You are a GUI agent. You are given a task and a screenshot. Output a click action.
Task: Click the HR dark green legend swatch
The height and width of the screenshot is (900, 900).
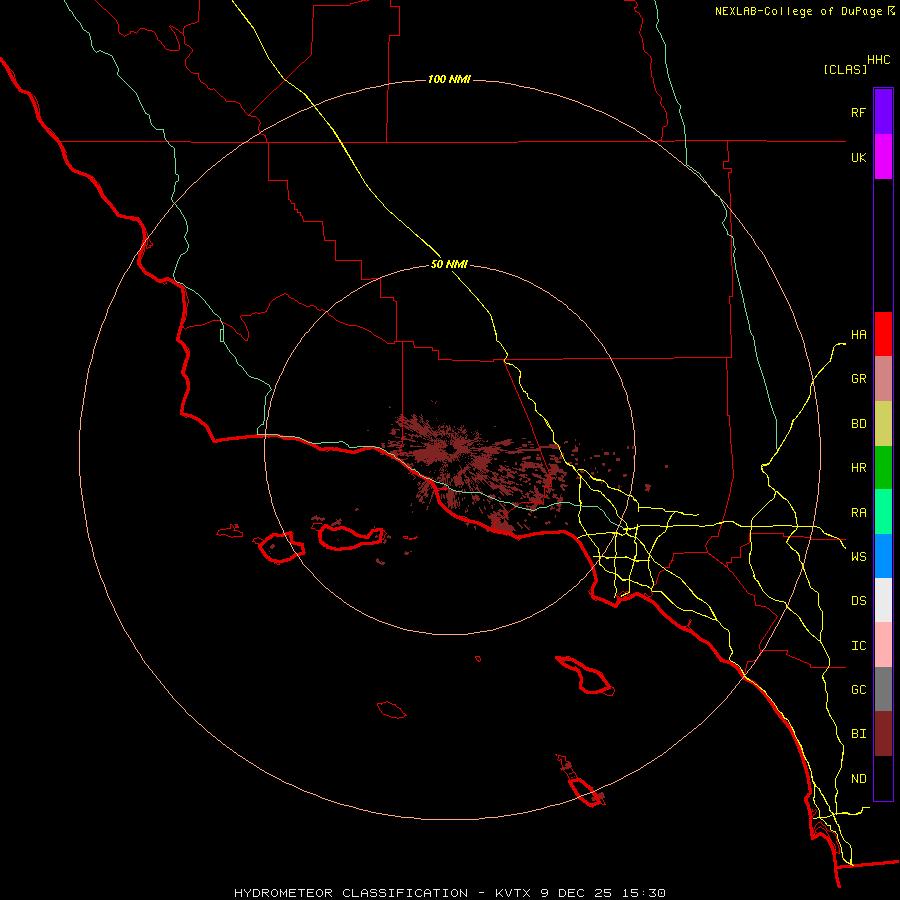click(x=883, y=468)
